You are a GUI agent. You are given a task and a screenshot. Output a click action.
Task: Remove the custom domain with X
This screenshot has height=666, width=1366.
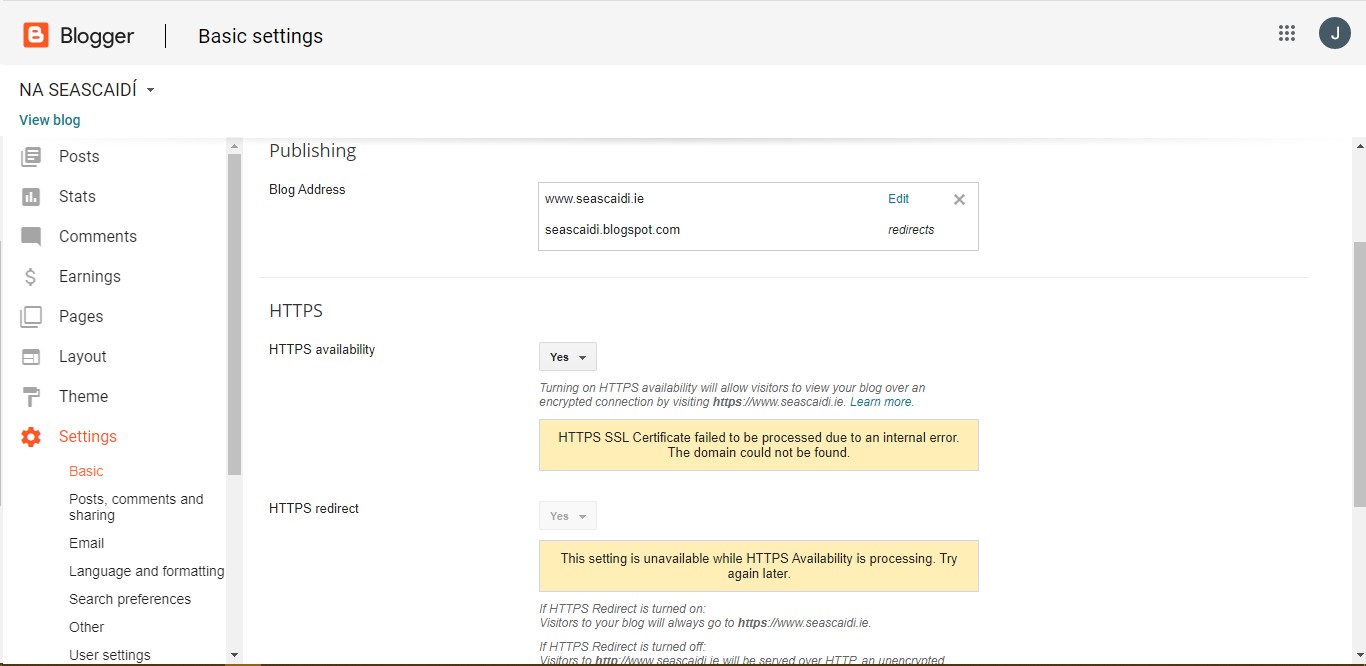click(958, 199)
